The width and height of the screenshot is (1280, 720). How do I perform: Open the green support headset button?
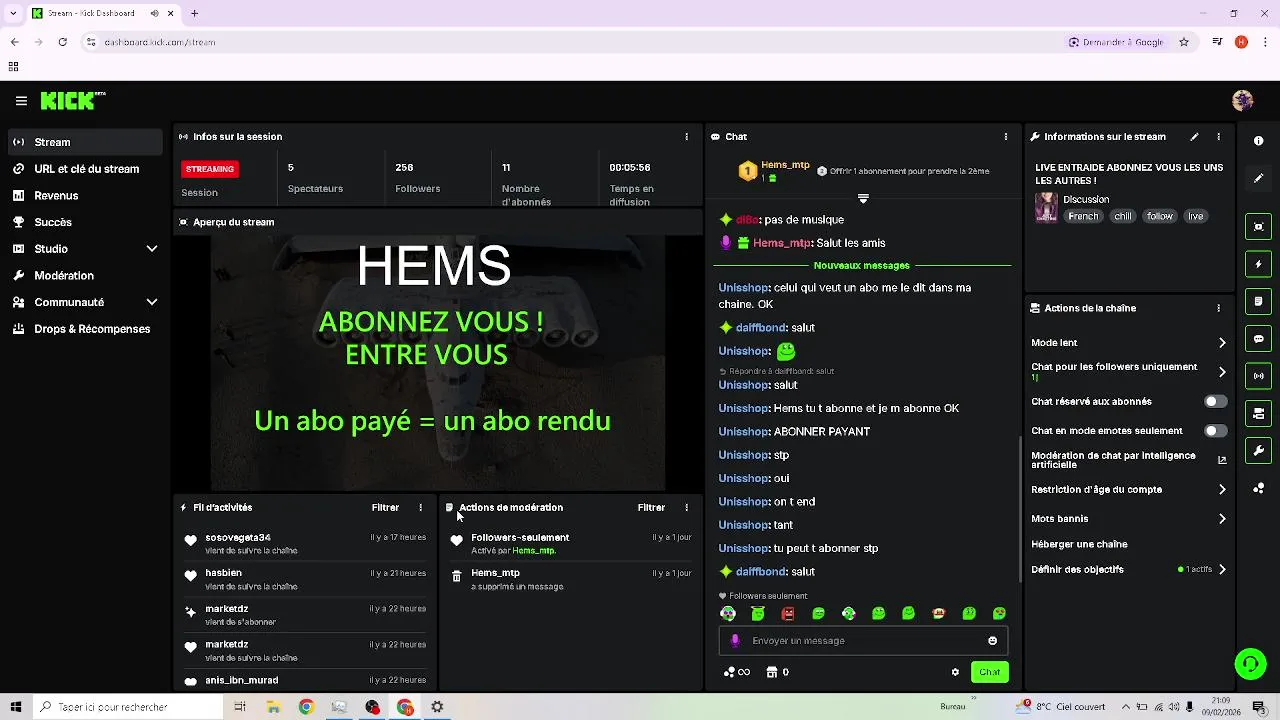click(x=1249, y=663)
